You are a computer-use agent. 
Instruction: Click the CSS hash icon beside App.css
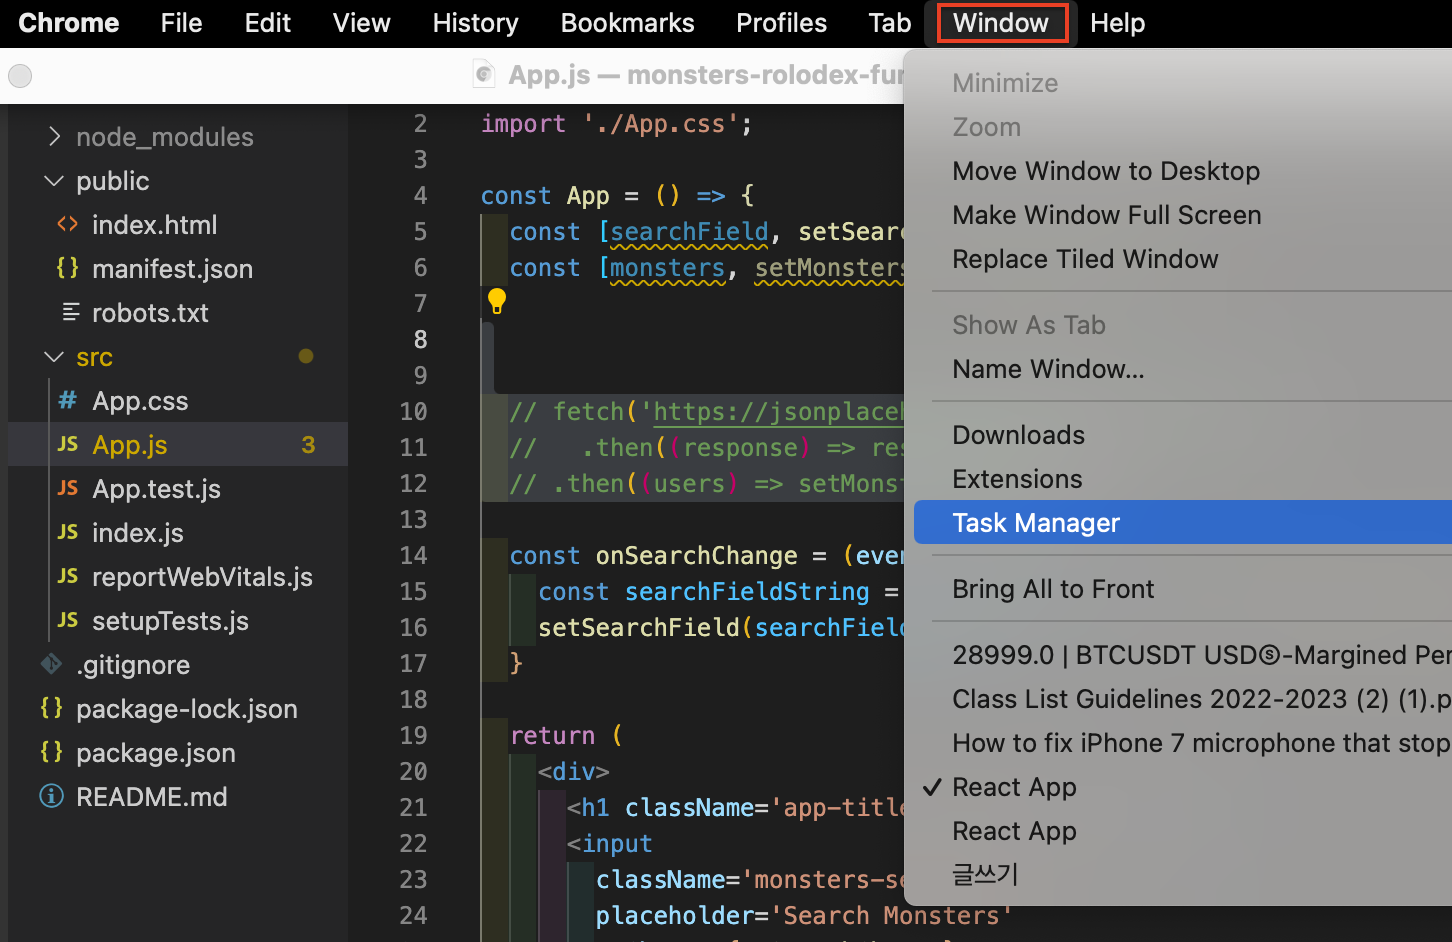[67, 400]
